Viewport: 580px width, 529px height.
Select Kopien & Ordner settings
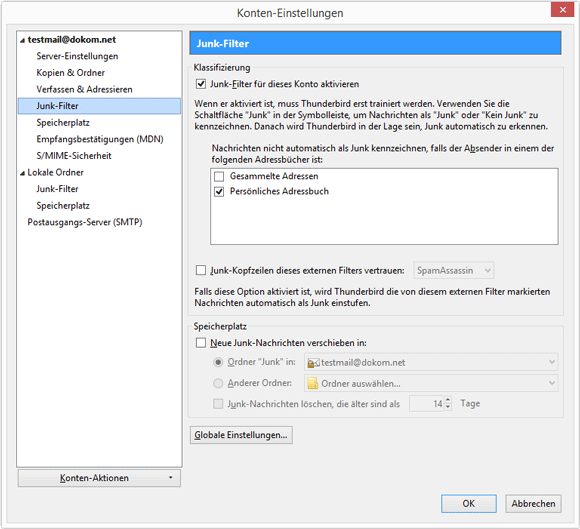(x=71, y=73)
